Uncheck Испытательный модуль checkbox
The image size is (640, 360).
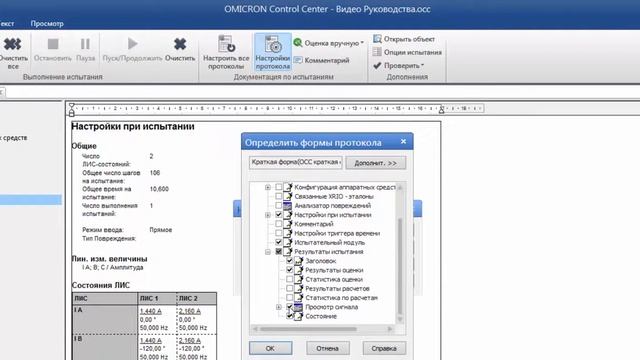[x=279, y=242]
